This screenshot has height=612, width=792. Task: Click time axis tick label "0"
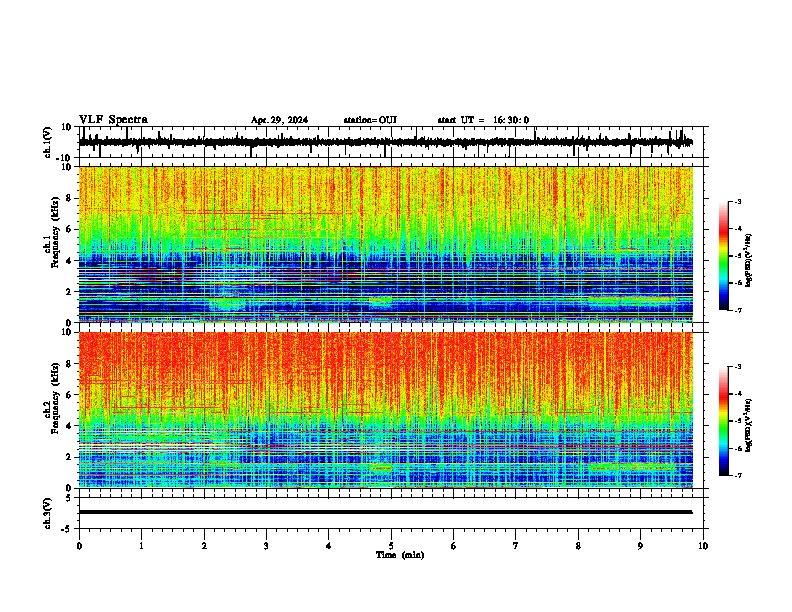(79, 546)
